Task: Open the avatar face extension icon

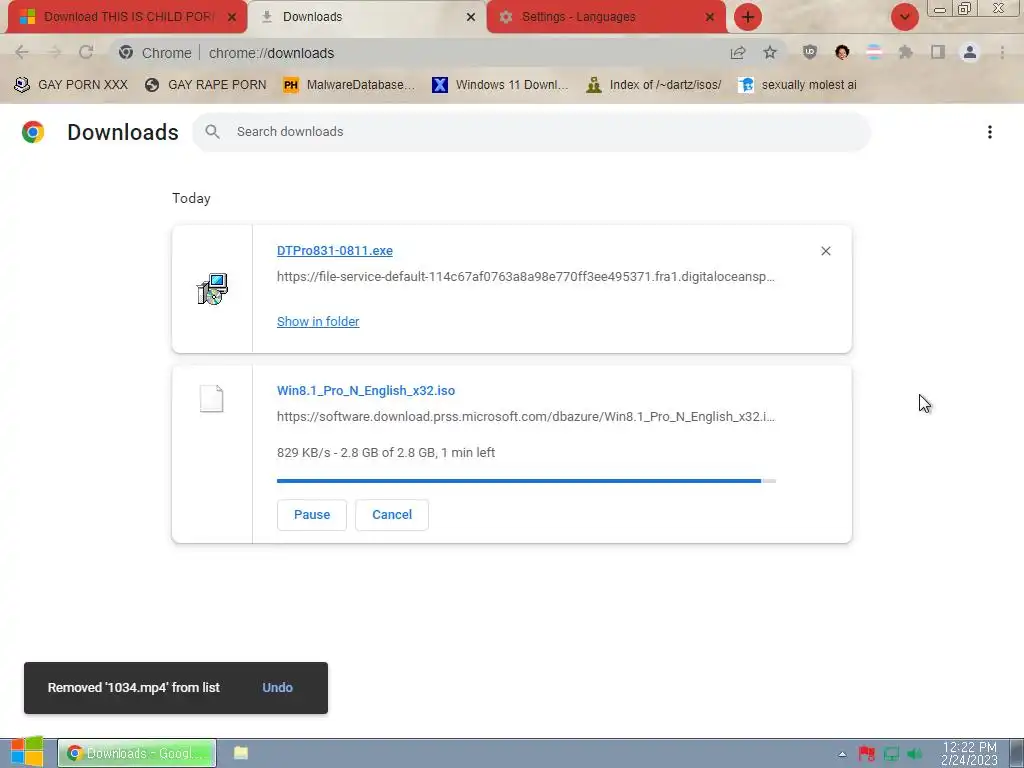Action: coord(842,53)
